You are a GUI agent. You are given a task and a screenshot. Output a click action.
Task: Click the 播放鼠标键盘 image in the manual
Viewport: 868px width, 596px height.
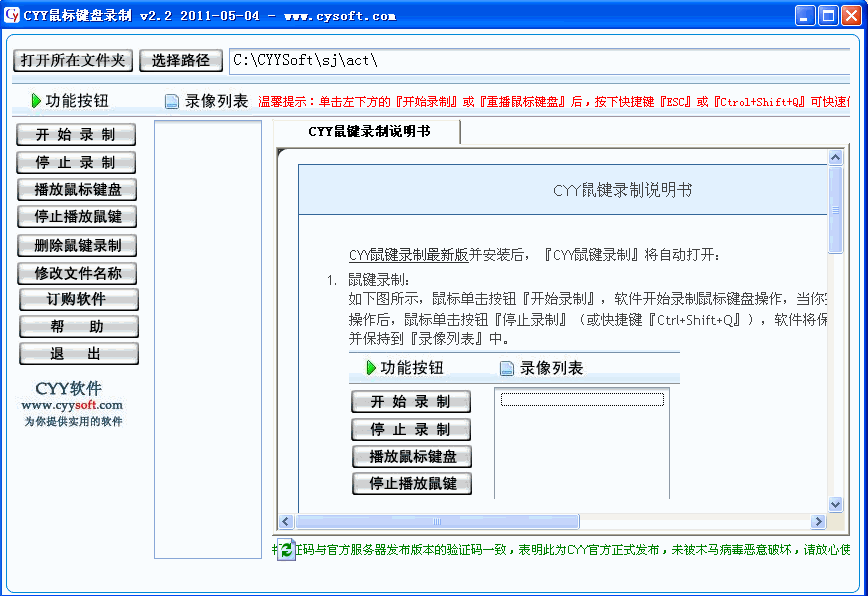click(x=412, y=457)
